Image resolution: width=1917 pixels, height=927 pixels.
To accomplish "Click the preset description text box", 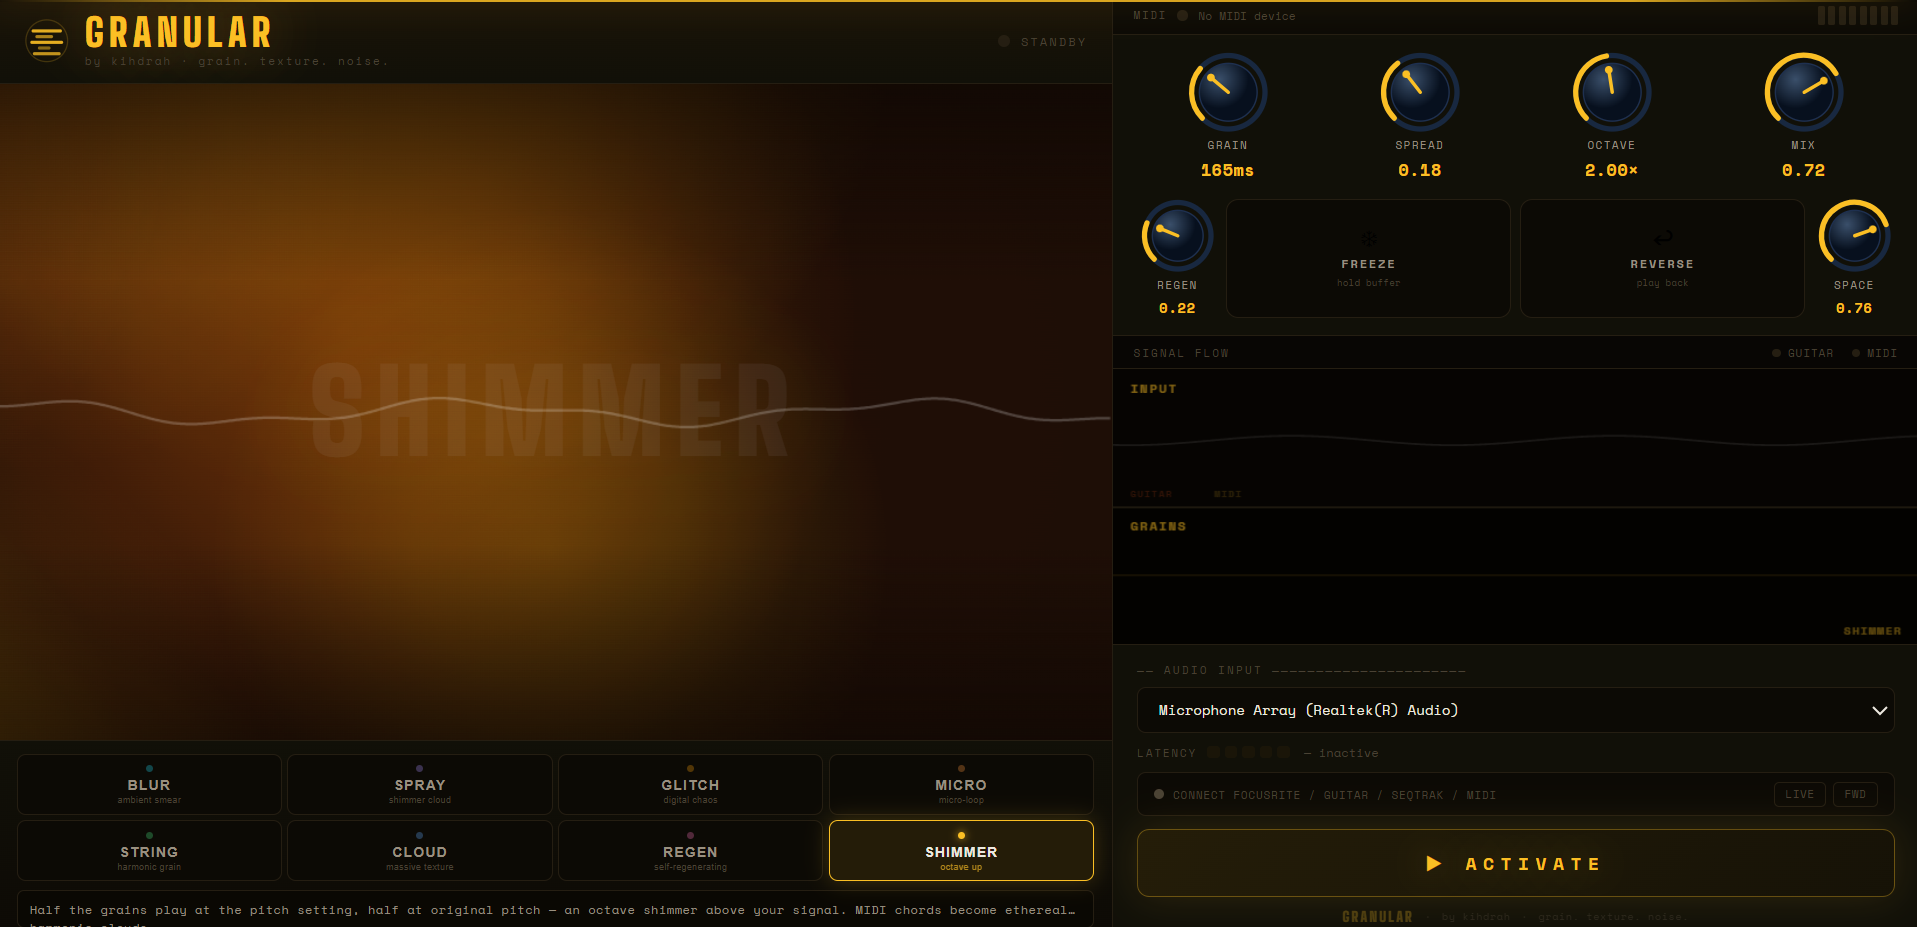I will 555,909.
